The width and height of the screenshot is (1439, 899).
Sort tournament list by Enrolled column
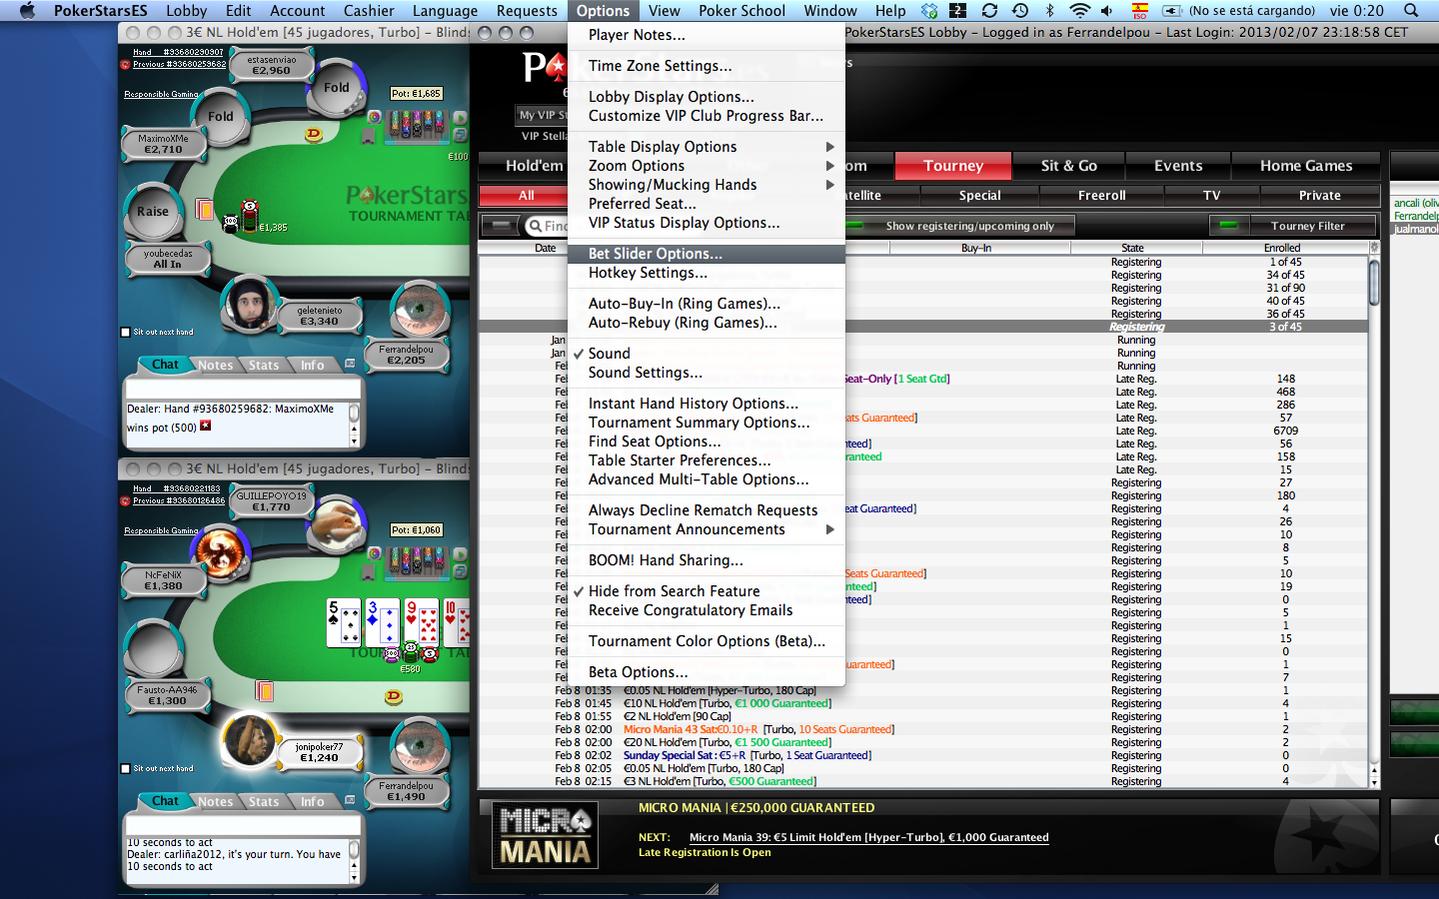click(1282, 247)
